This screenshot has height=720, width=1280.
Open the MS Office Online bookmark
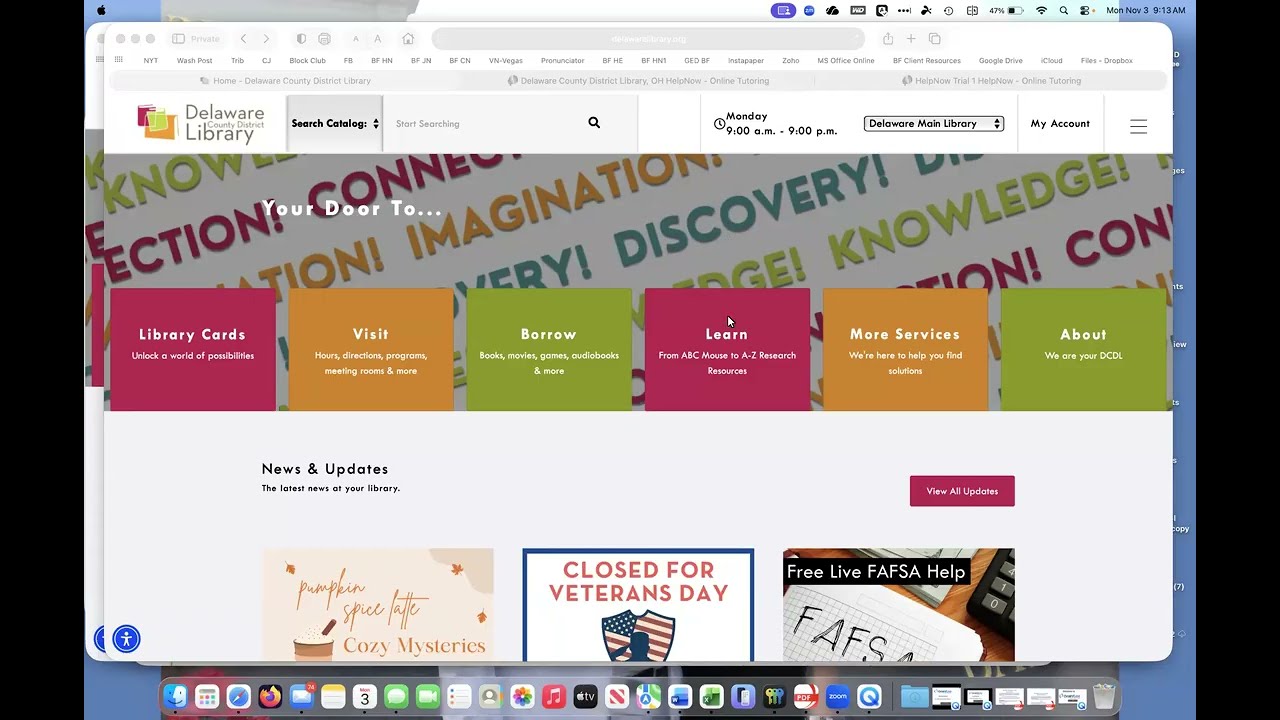[x=846, y=60]
